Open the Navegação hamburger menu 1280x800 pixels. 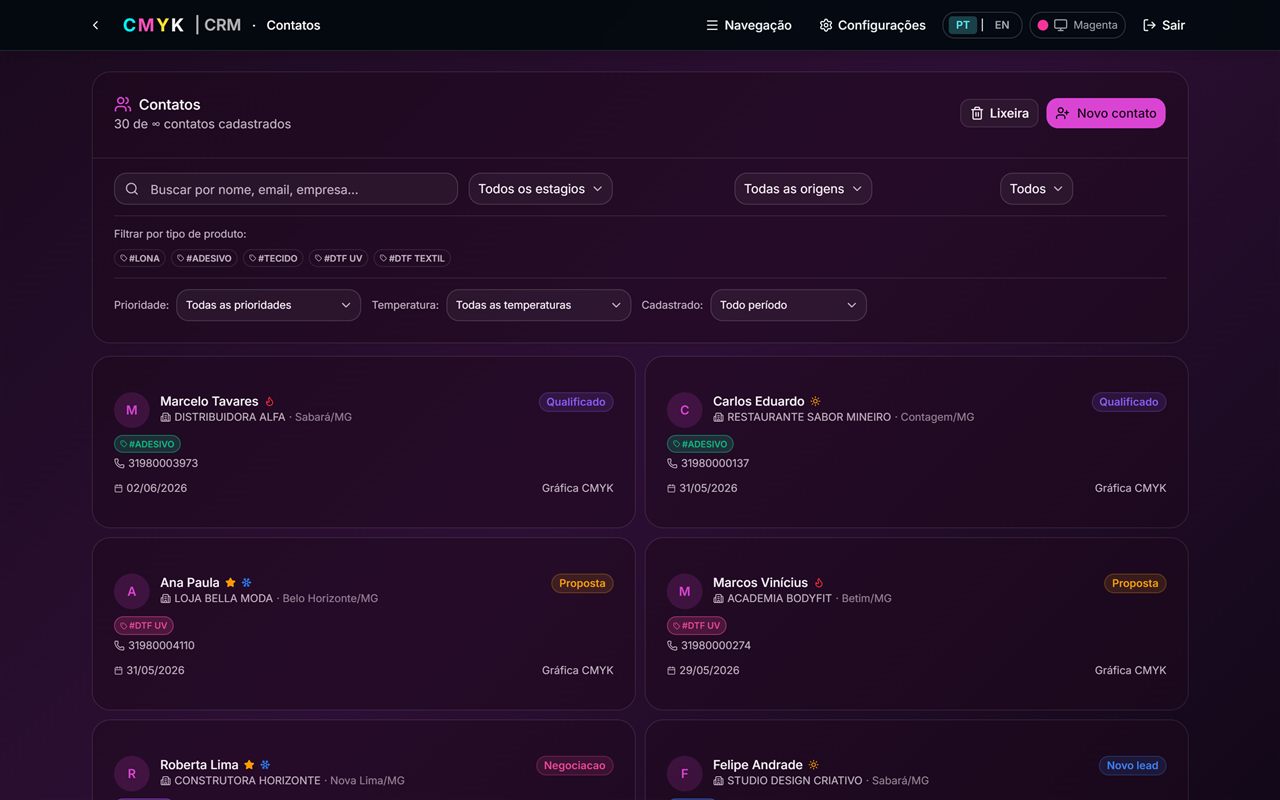(x=749, y=25)
